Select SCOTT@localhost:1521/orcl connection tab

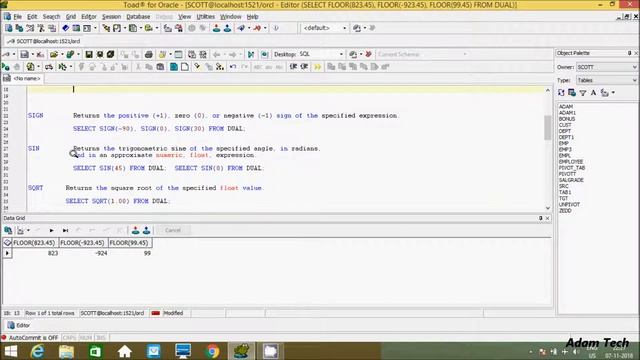[x=44, y=41]
